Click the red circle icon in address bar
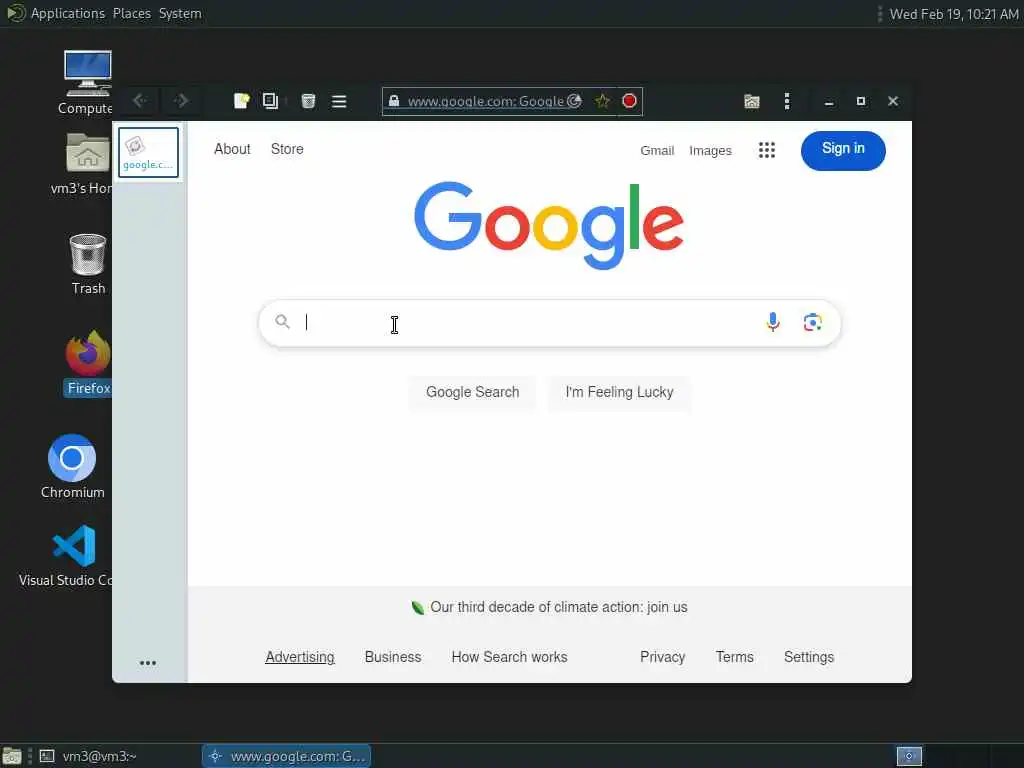 tap(630, 101)
